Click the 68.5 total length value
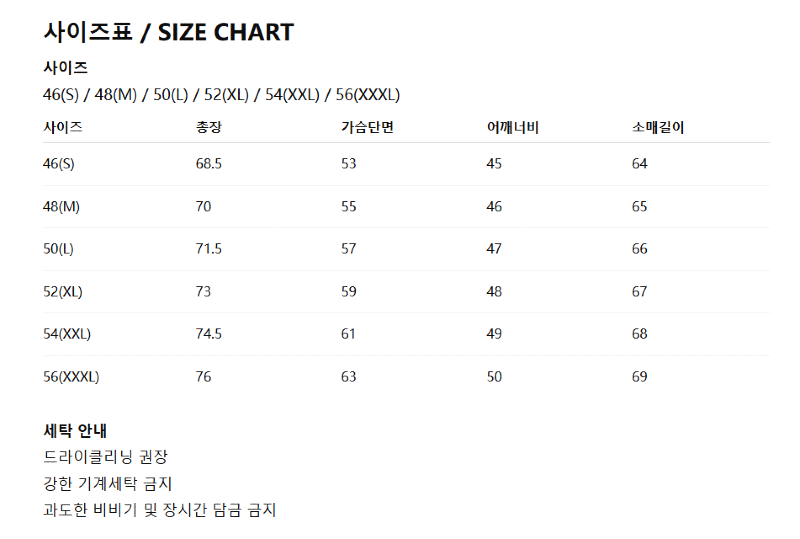800x539 pixels. point(208,164)
